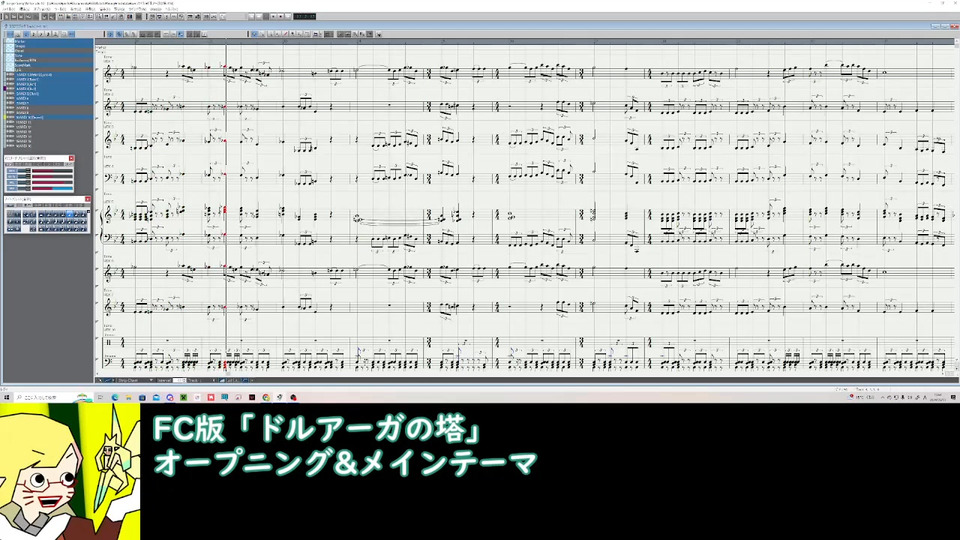Open Google Chrome from the taskbar
Image resolution: width=960 pixels, height=540 pixels.
coord(266,397)
